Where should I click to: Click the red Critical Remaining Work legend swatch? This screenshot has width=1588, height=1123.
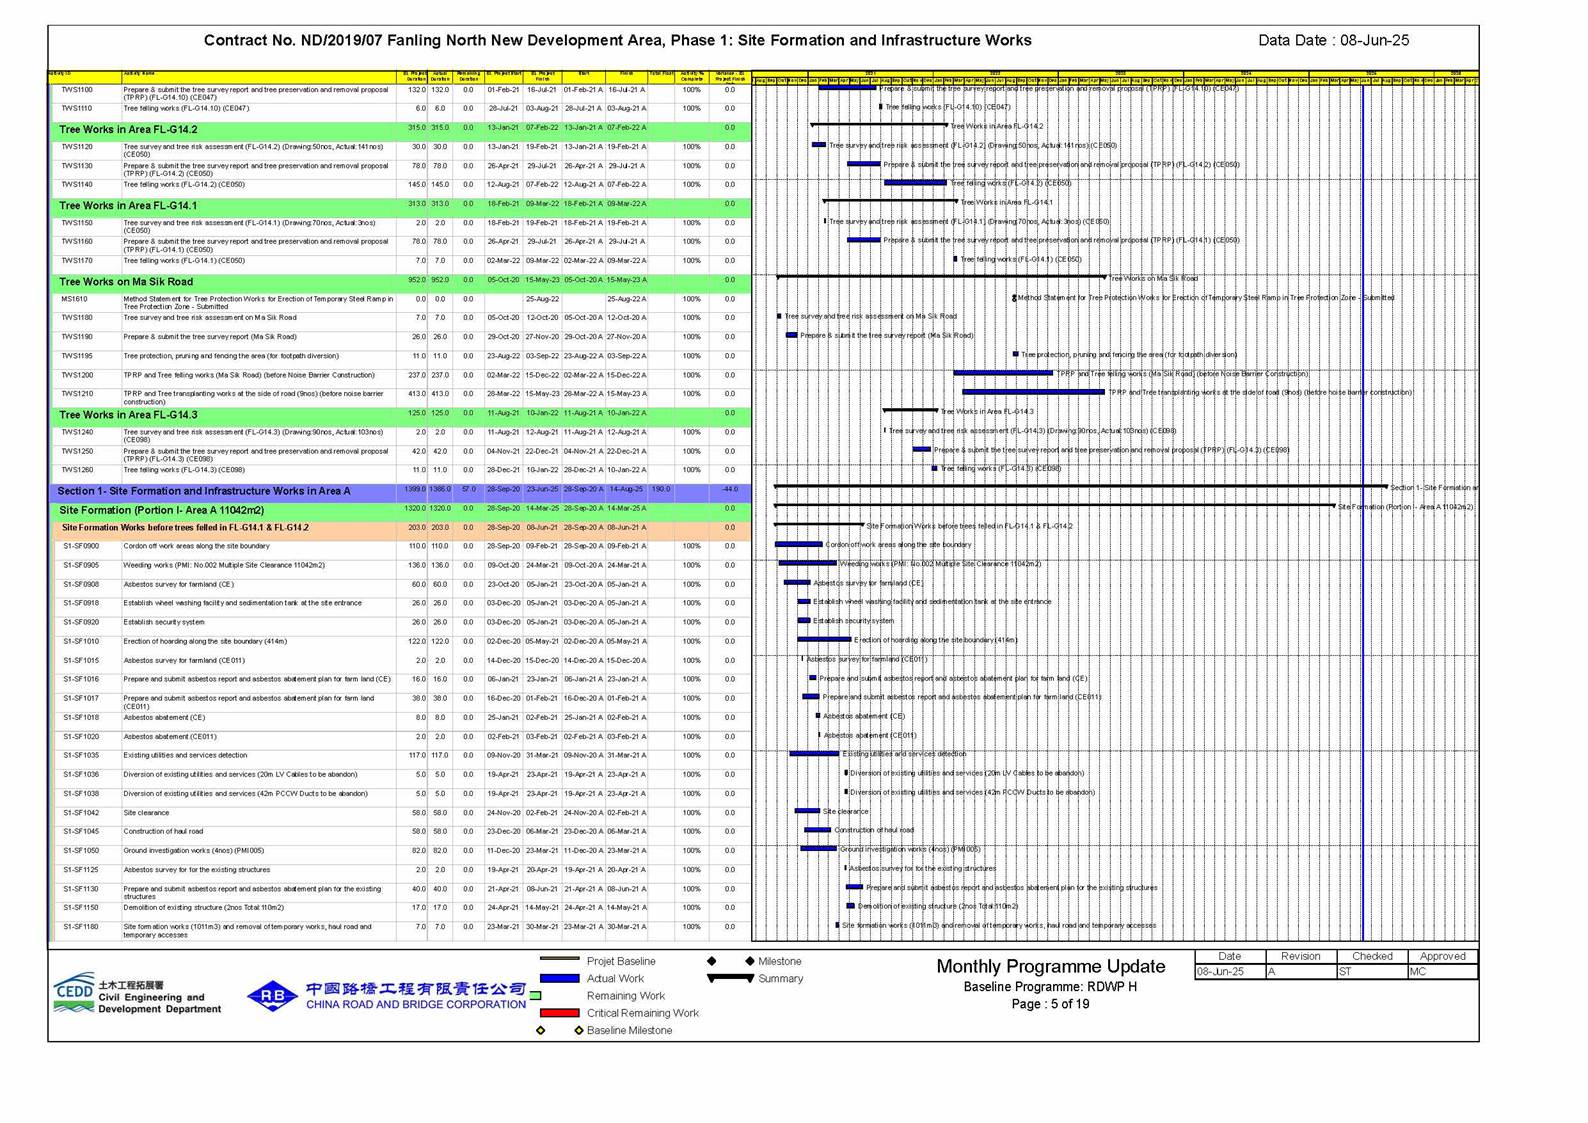pos(559,1013)
